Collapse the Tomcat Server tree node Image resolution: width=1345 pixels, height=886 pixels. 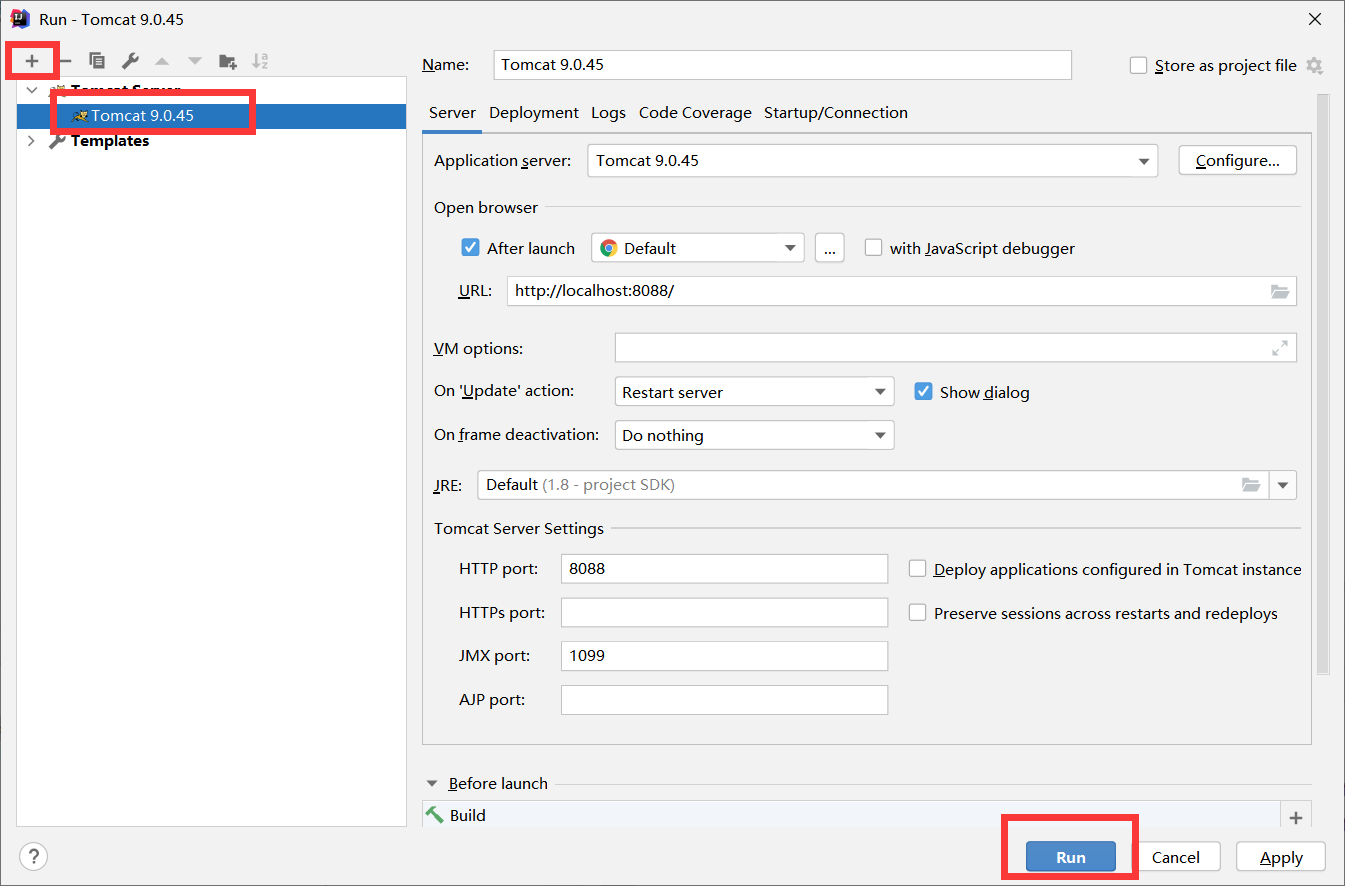coord(32,90)
